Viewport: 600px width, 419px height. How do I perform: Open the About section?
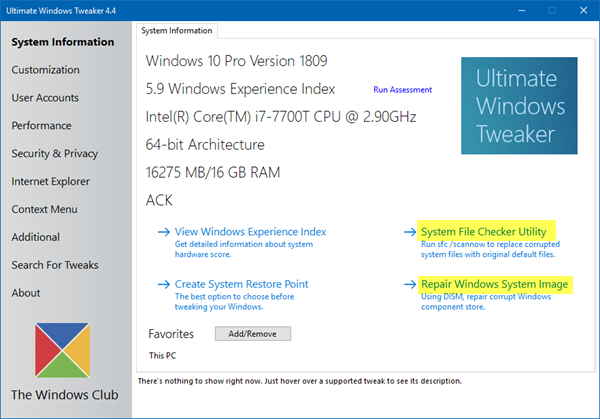pyautogui.click(x=26, y=293)
